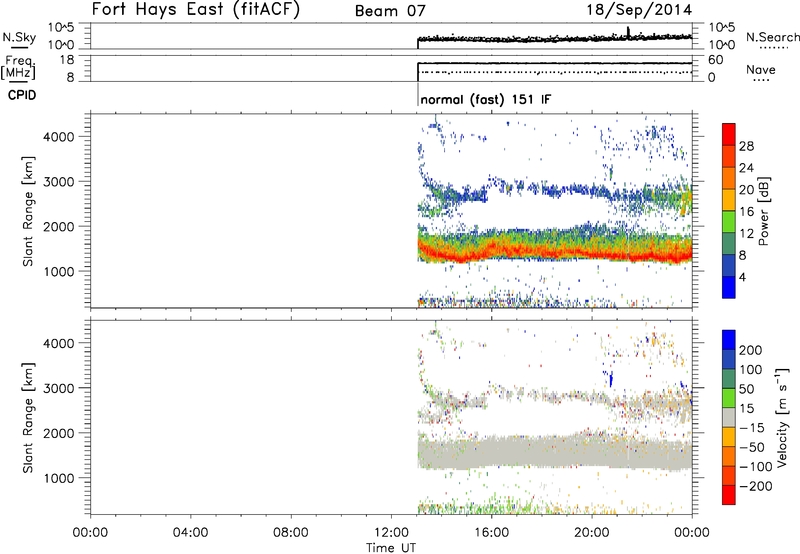Select the 08:00 time tick label
800x554 pixels.
pos(290,533)
